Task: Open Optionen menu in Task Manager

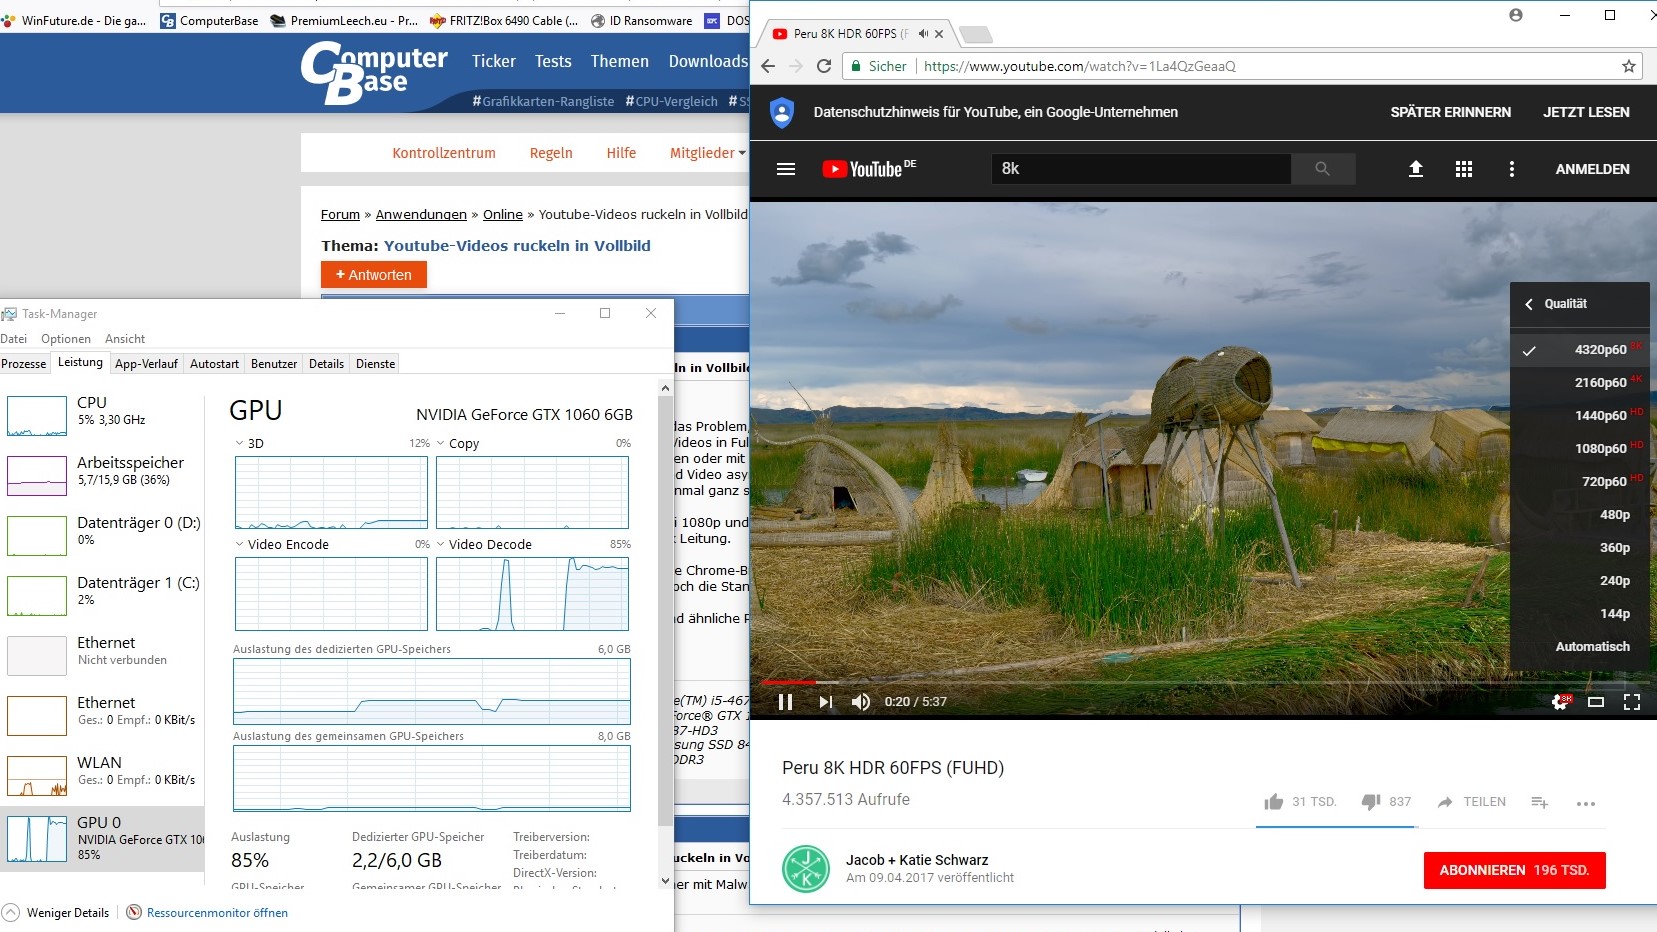Action: (x=66, y=339)
